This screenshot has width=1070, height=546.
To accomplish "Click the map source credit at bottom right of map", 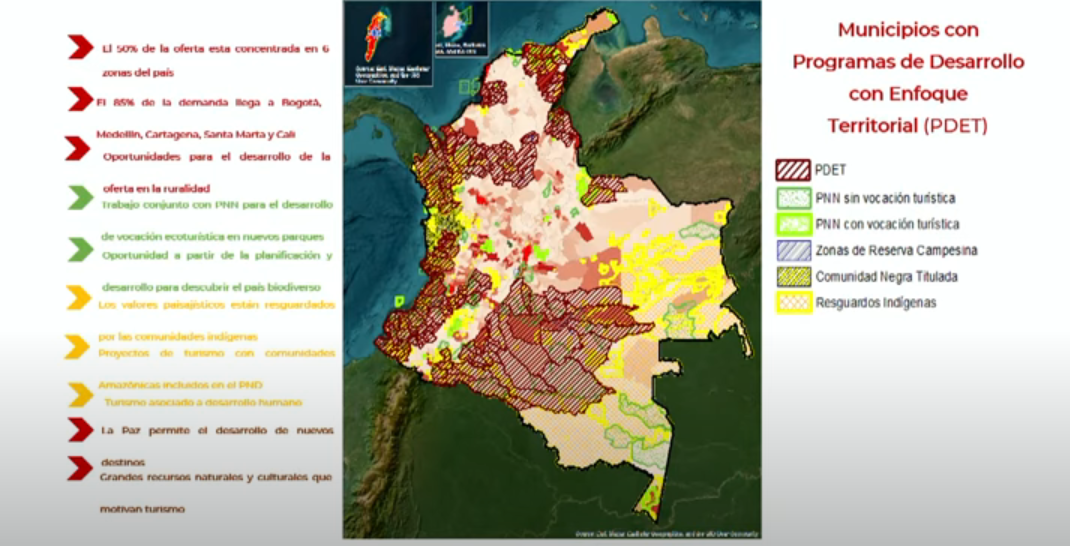I will point(667,534).
